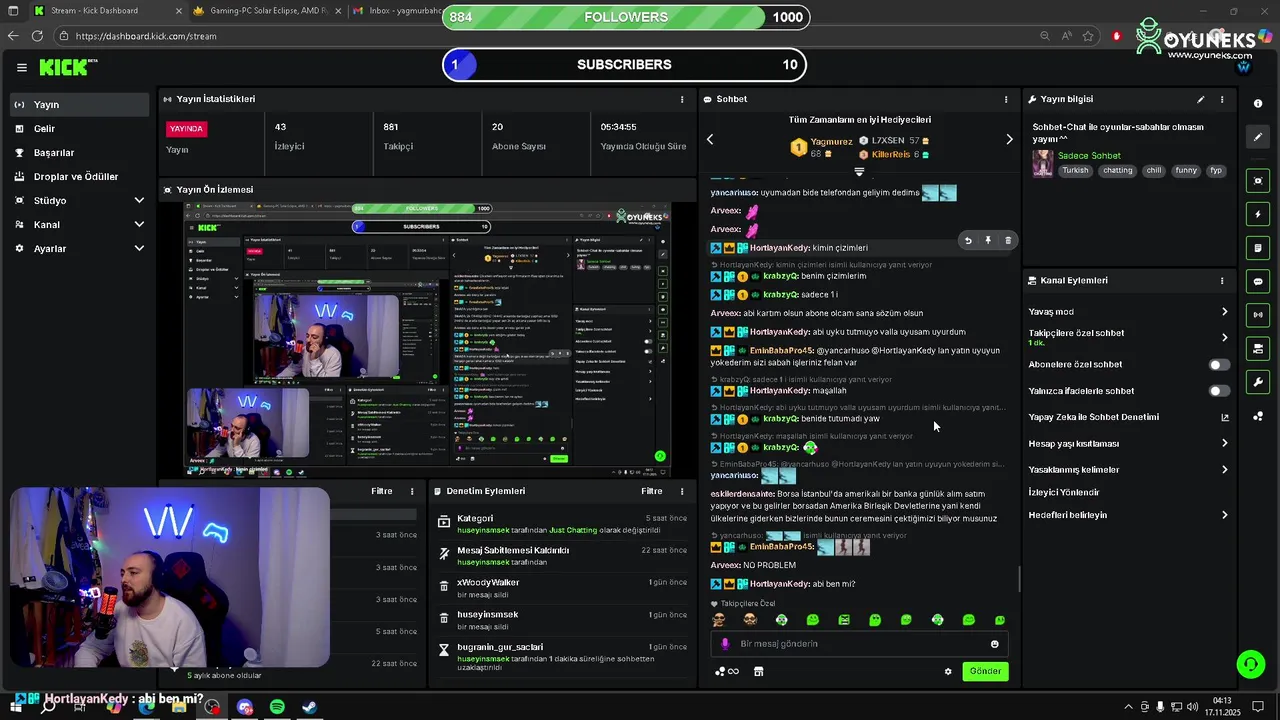Reply to HortlayanKedy kimin çizimleri message

pyautogui.click(x=967, y=240)
